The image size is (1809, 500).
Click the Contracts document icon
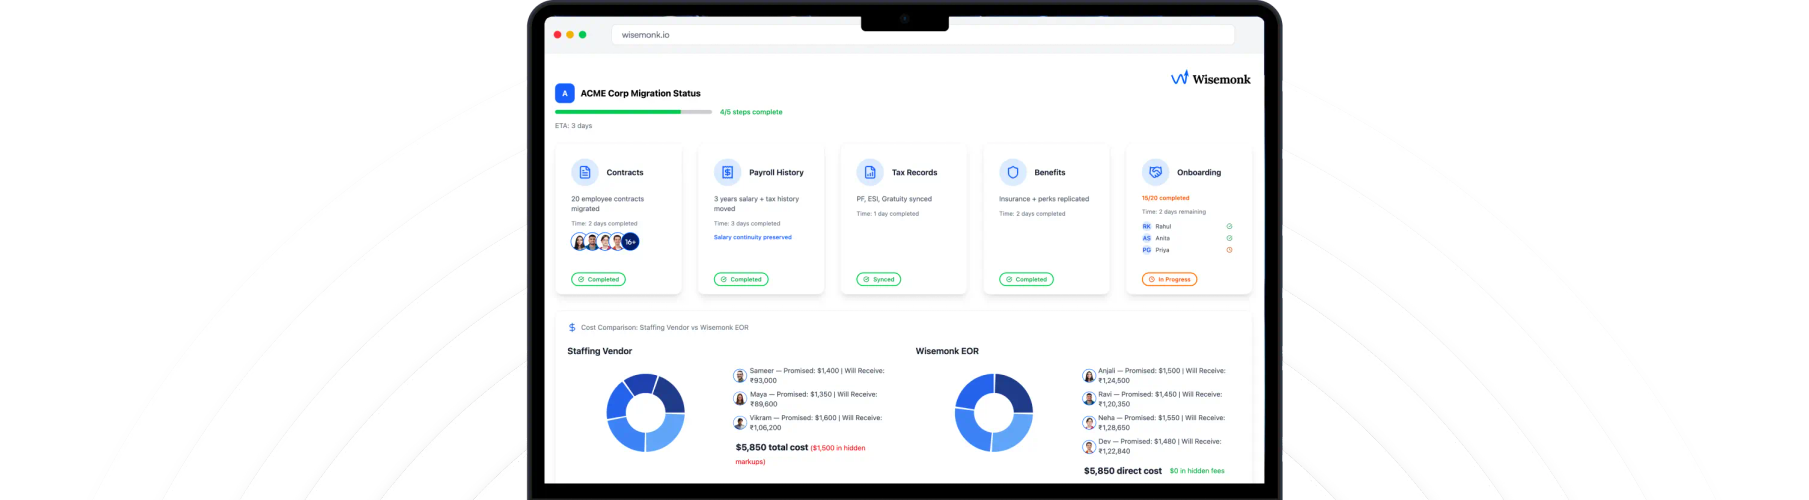click(585, 172)
